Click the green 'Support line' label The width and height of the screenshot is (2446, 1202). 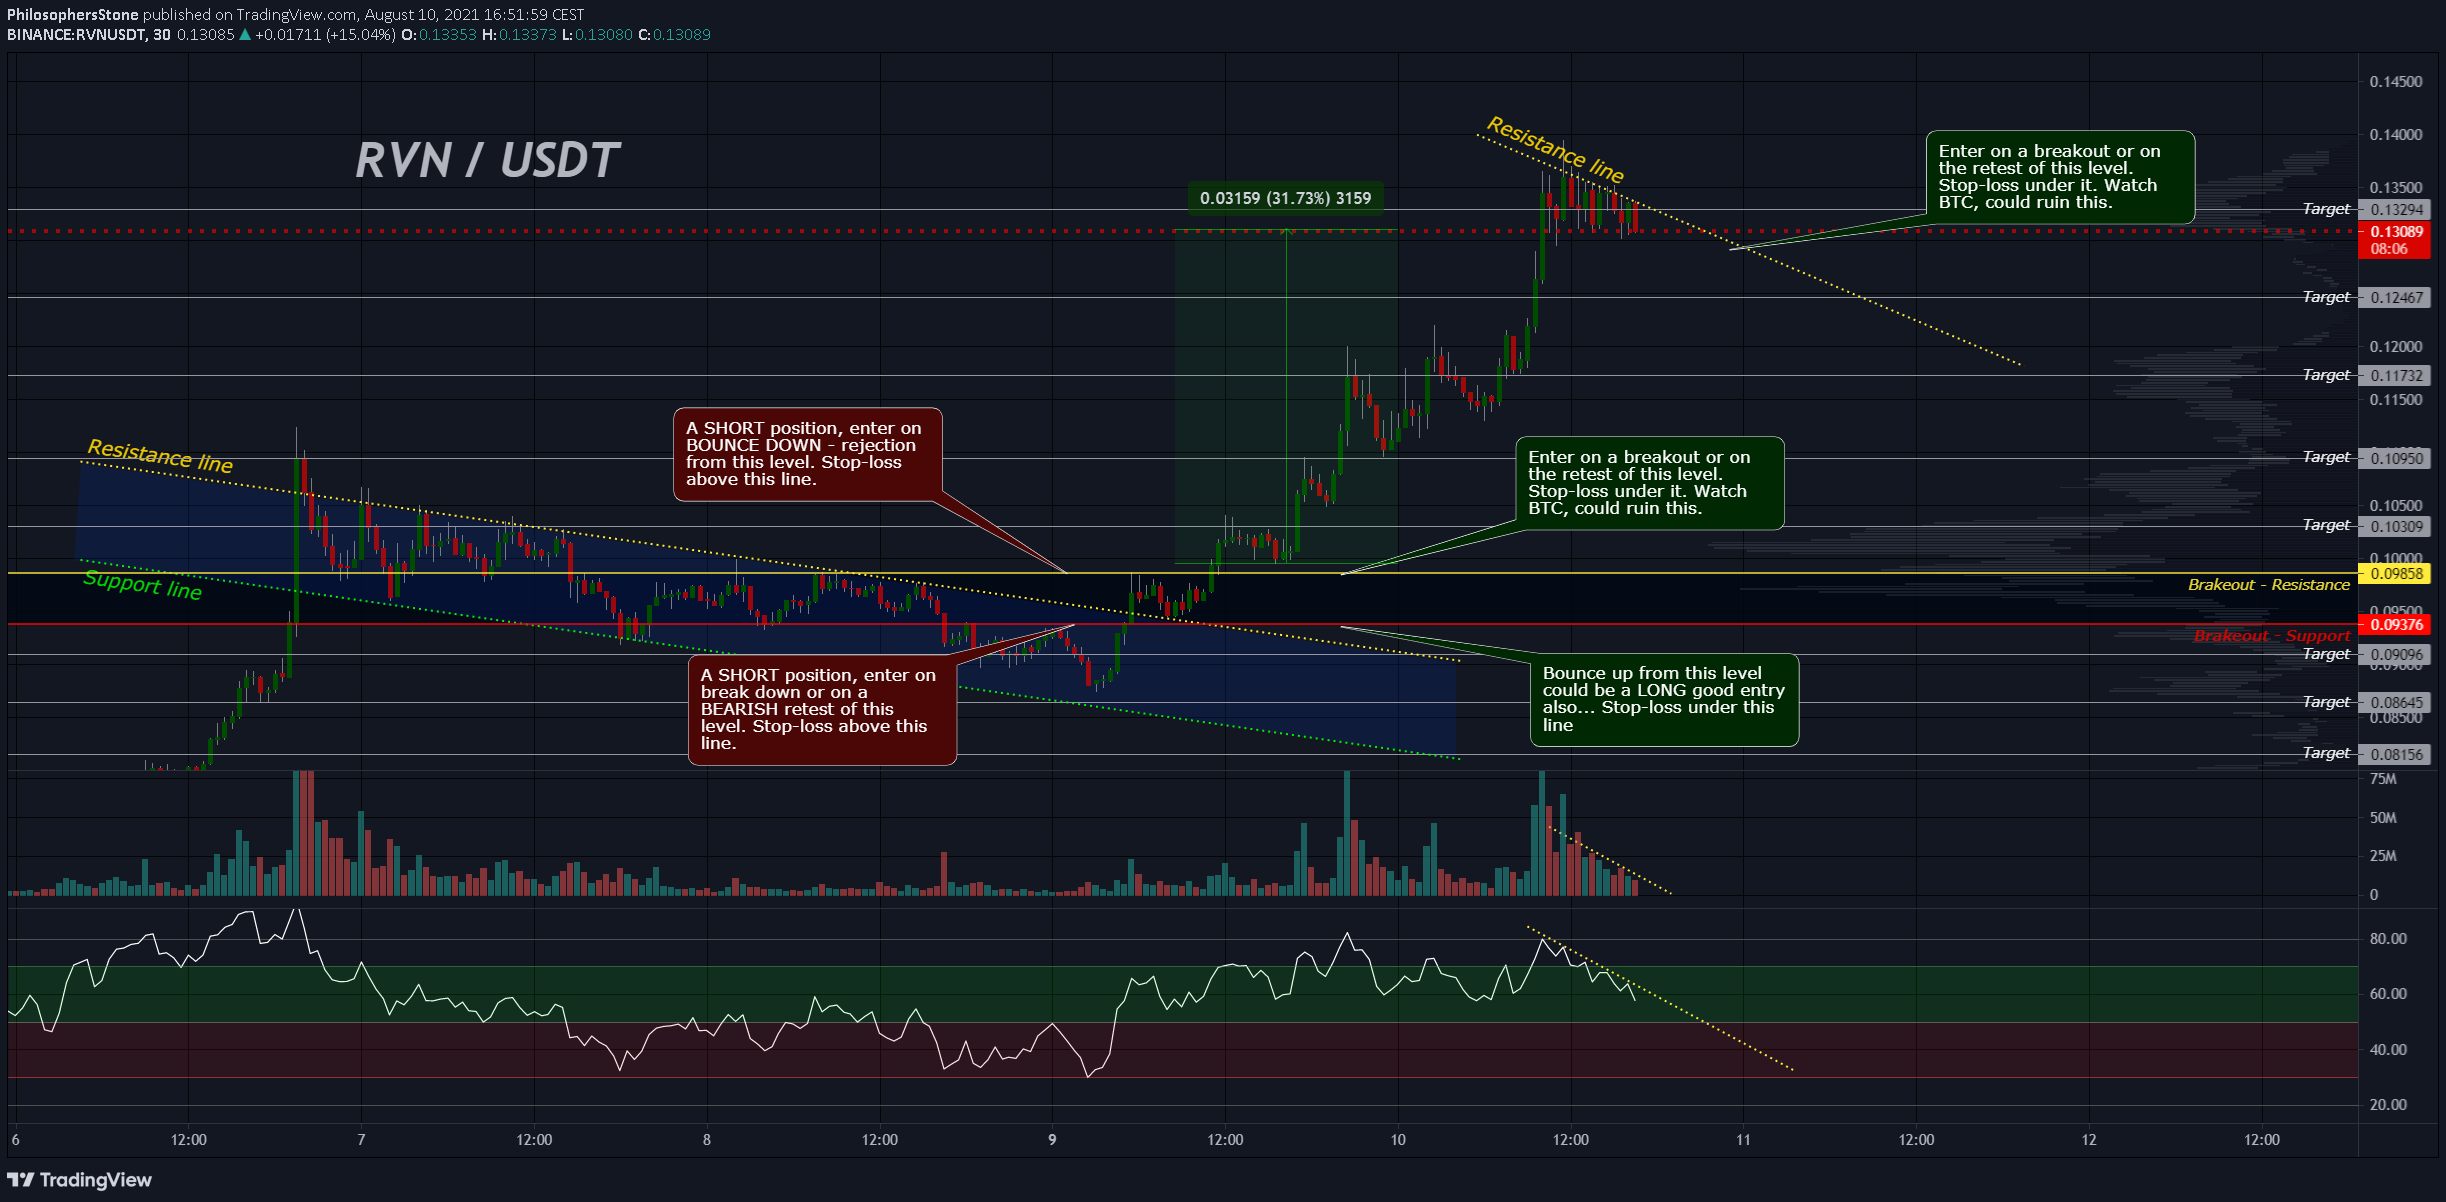point(142,585)
